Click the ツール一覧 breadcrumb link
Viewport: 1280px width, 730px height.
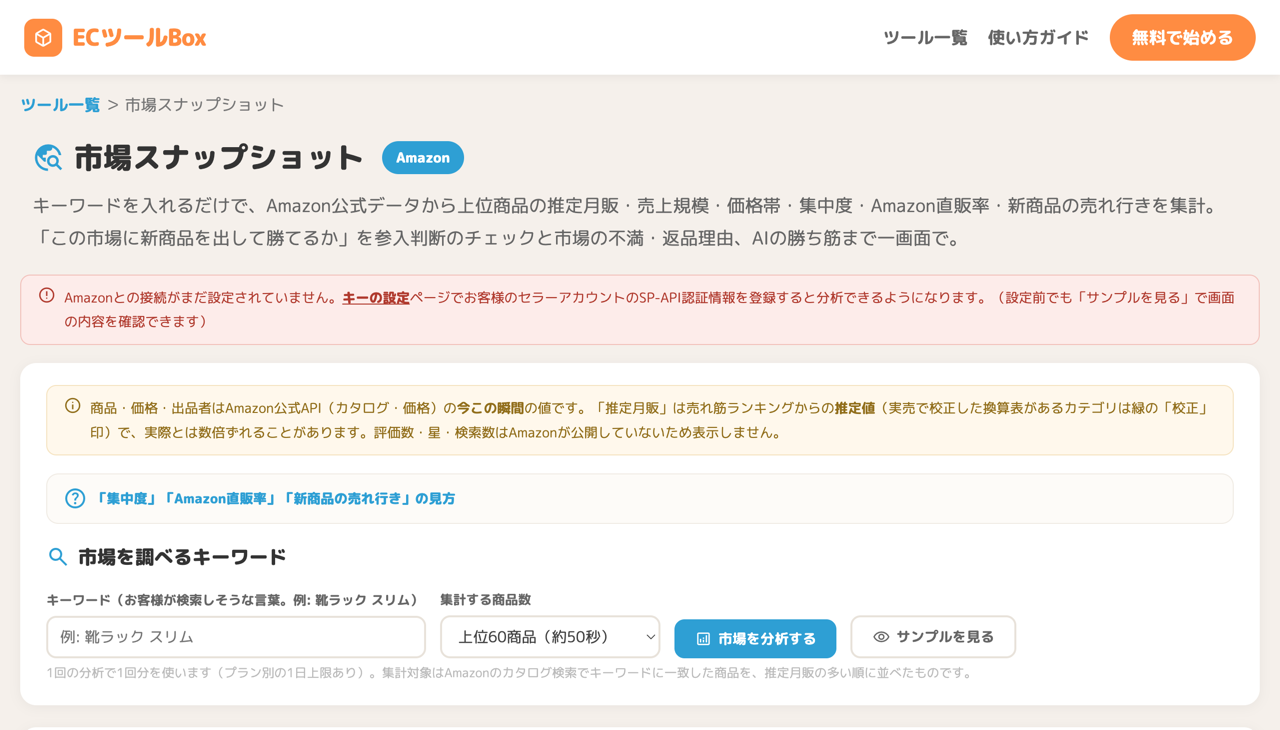click(60, 105)
